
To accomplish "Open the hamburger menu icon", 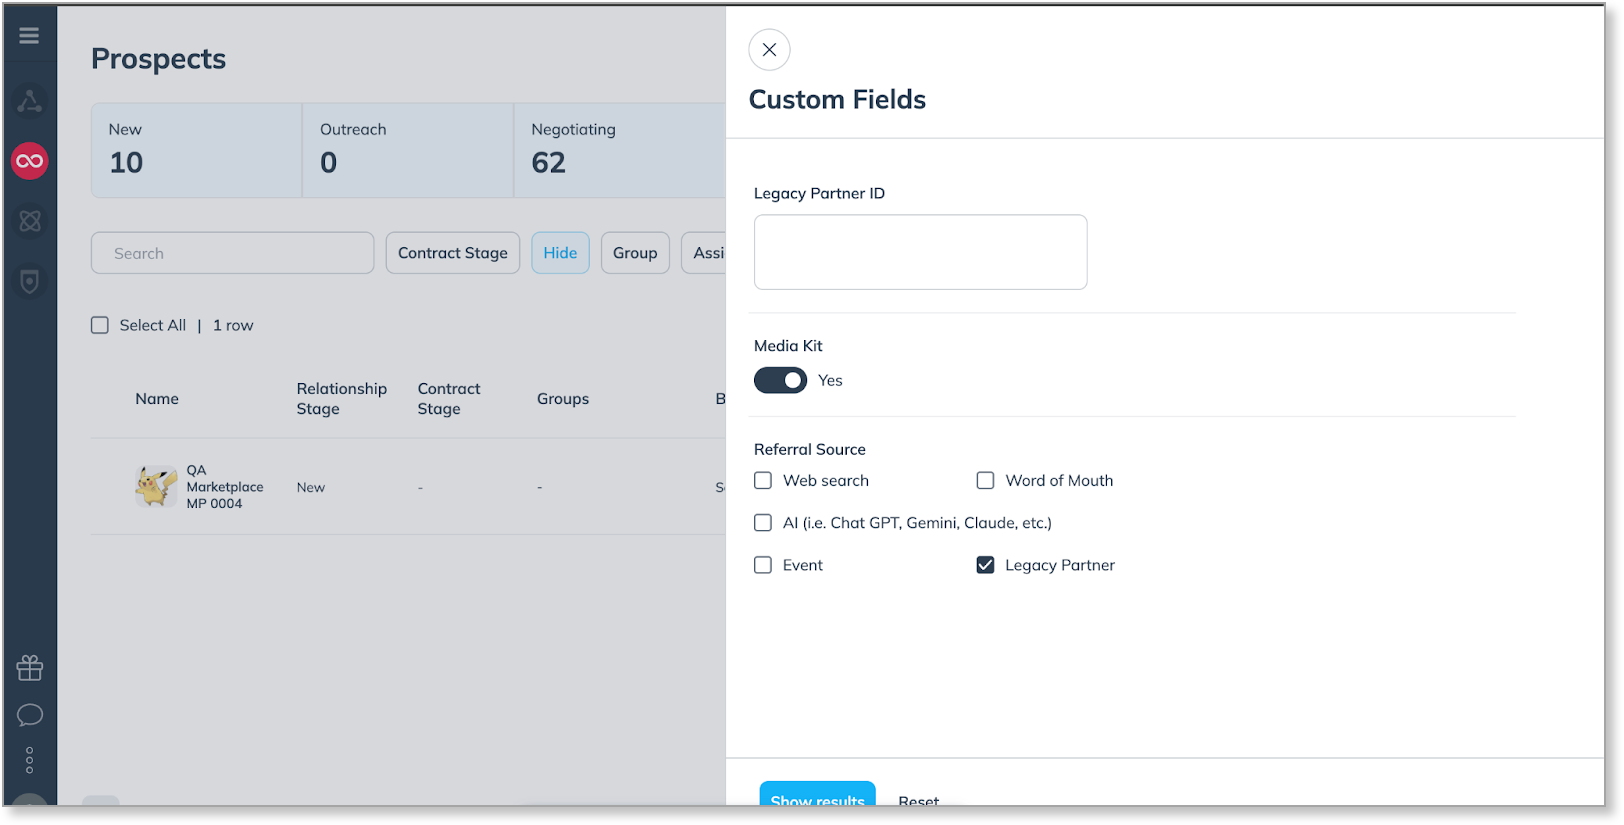I will (29, 36).
